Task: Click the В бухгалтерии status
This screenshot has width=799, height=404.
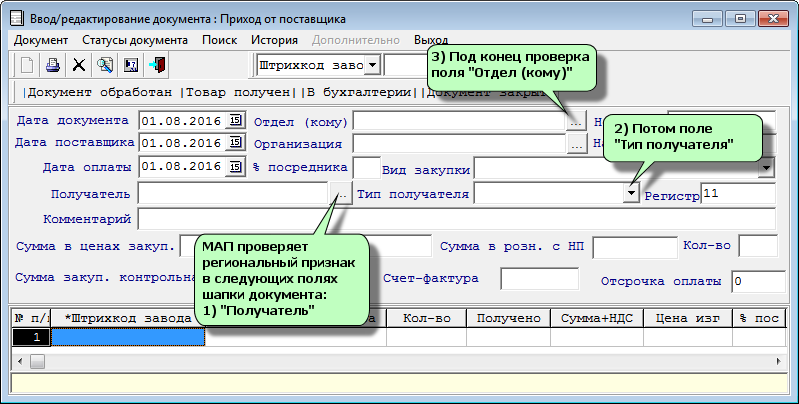Action: point(358,93)
